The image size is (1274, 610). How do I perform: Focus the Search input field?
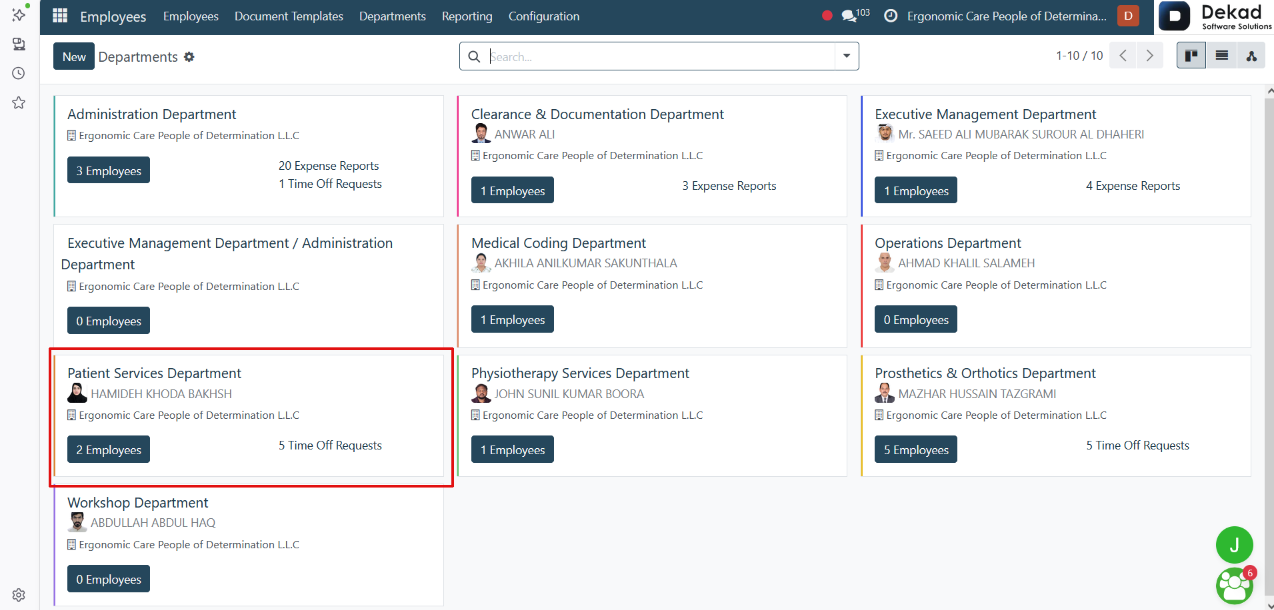[x=660, y=57]
